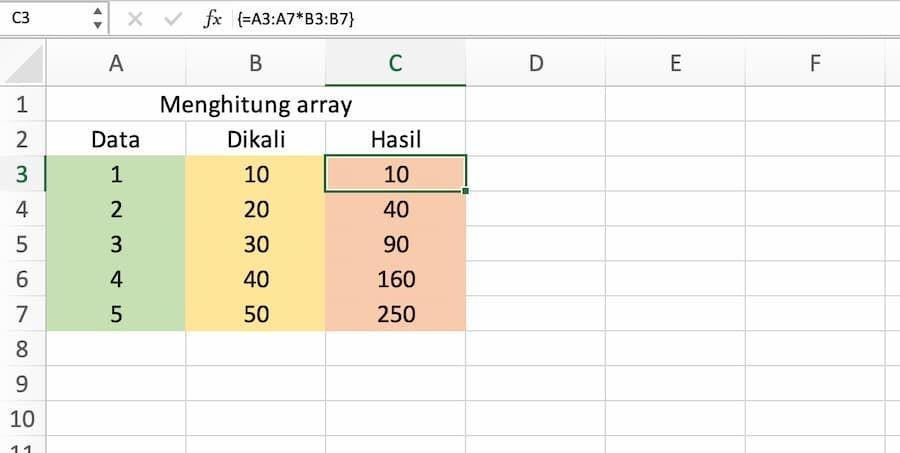Select column A header
This screenshot has width=900, height=453.
tap(116, 63)
